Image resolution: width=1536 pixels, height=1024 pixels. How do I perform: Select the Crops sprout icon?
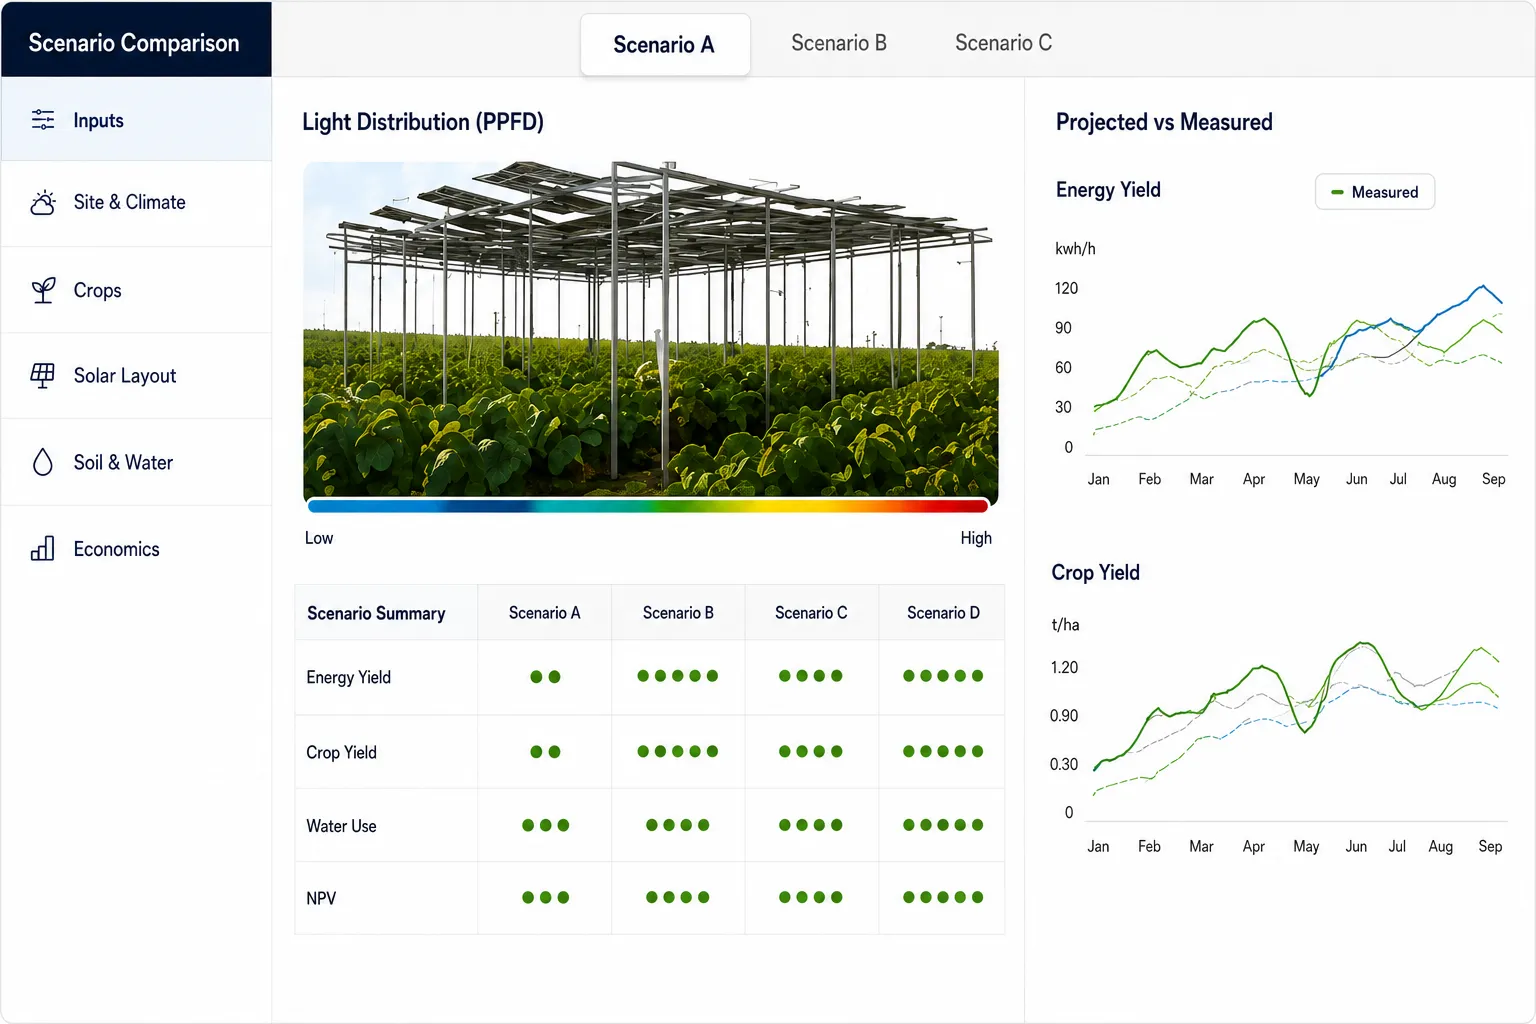click(43, 290)
